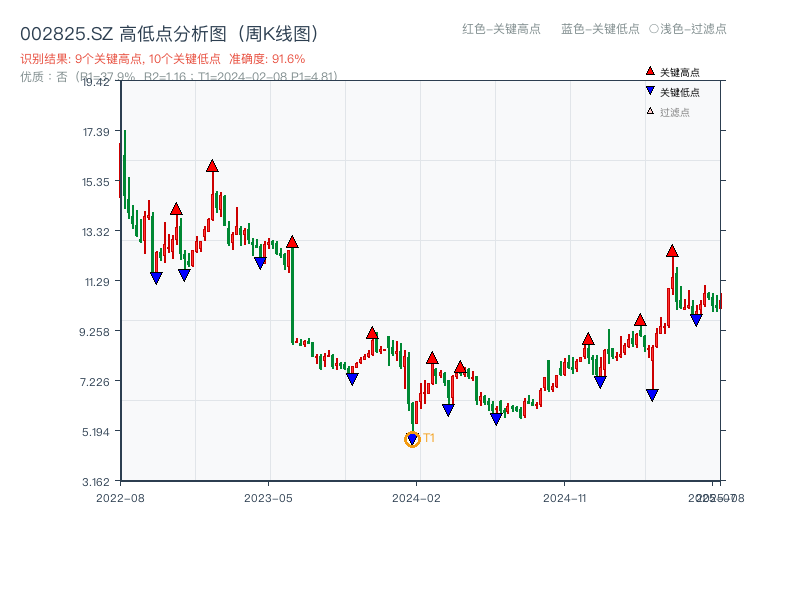
Task: Select the rightmost blue key-low triangle marker
Action: point(696,320)
